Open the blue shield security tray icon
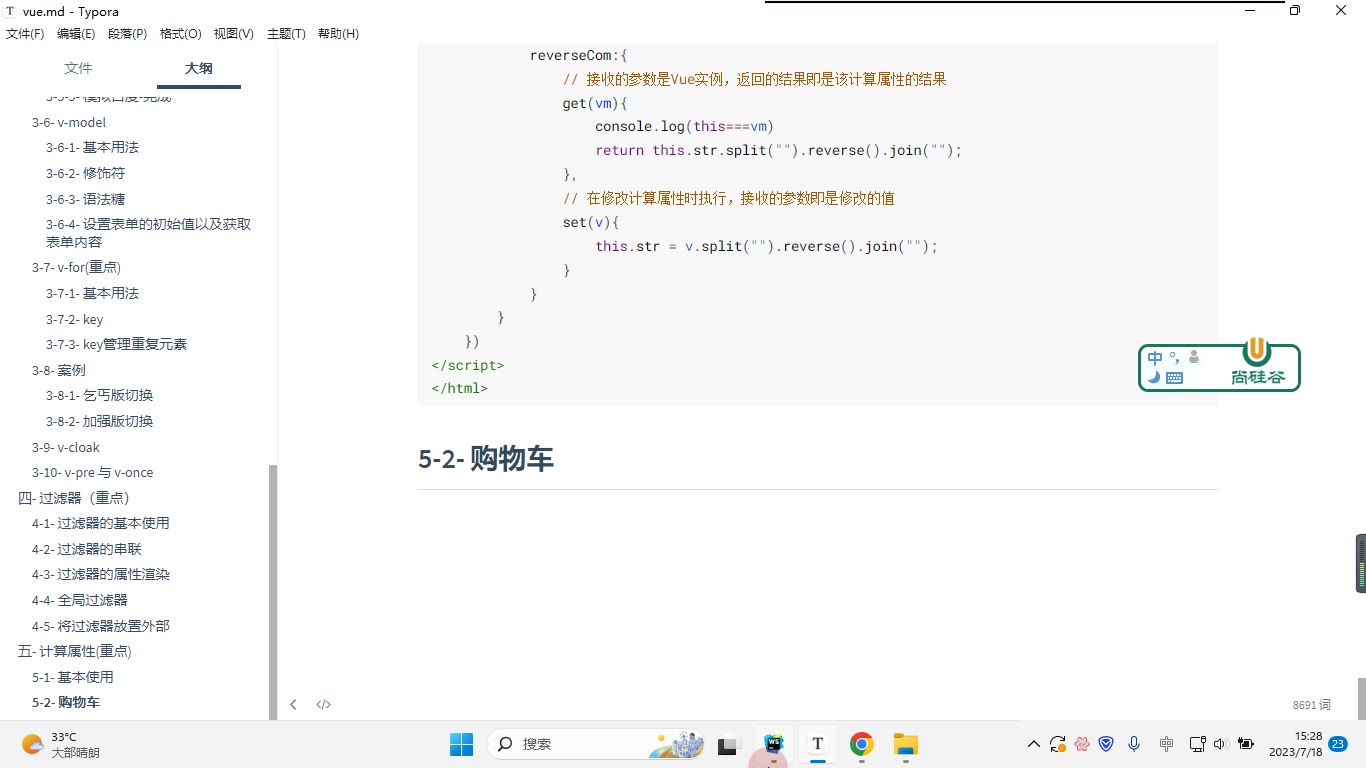This screenshot has width=1366, height=768. pos(1106,744)
